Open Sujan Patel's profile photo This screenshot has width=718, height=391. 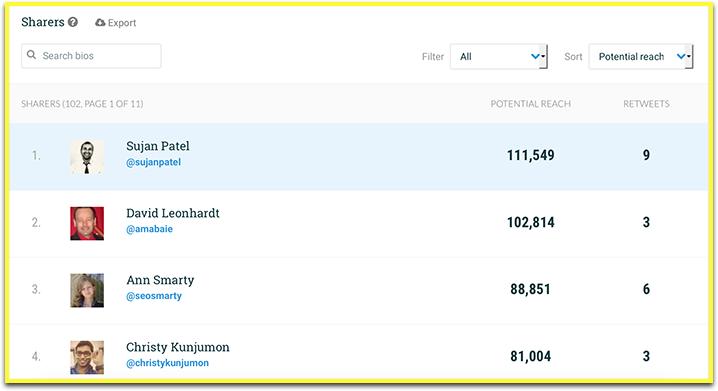click(87, 157)
